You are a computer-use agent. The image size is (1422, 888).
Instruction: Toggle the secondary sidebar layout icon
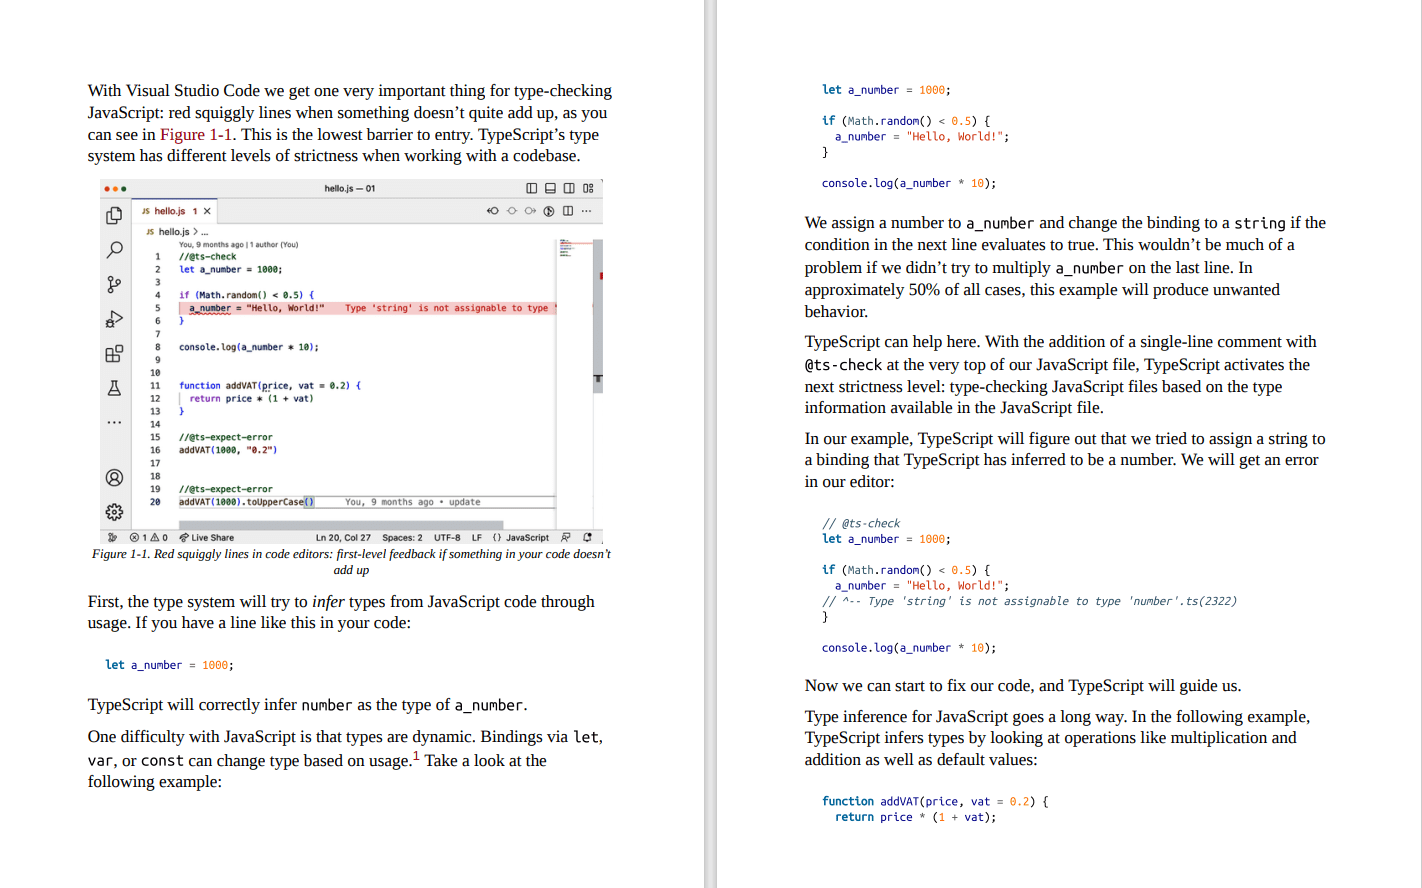pyautogui.click(x=569, y=188)
